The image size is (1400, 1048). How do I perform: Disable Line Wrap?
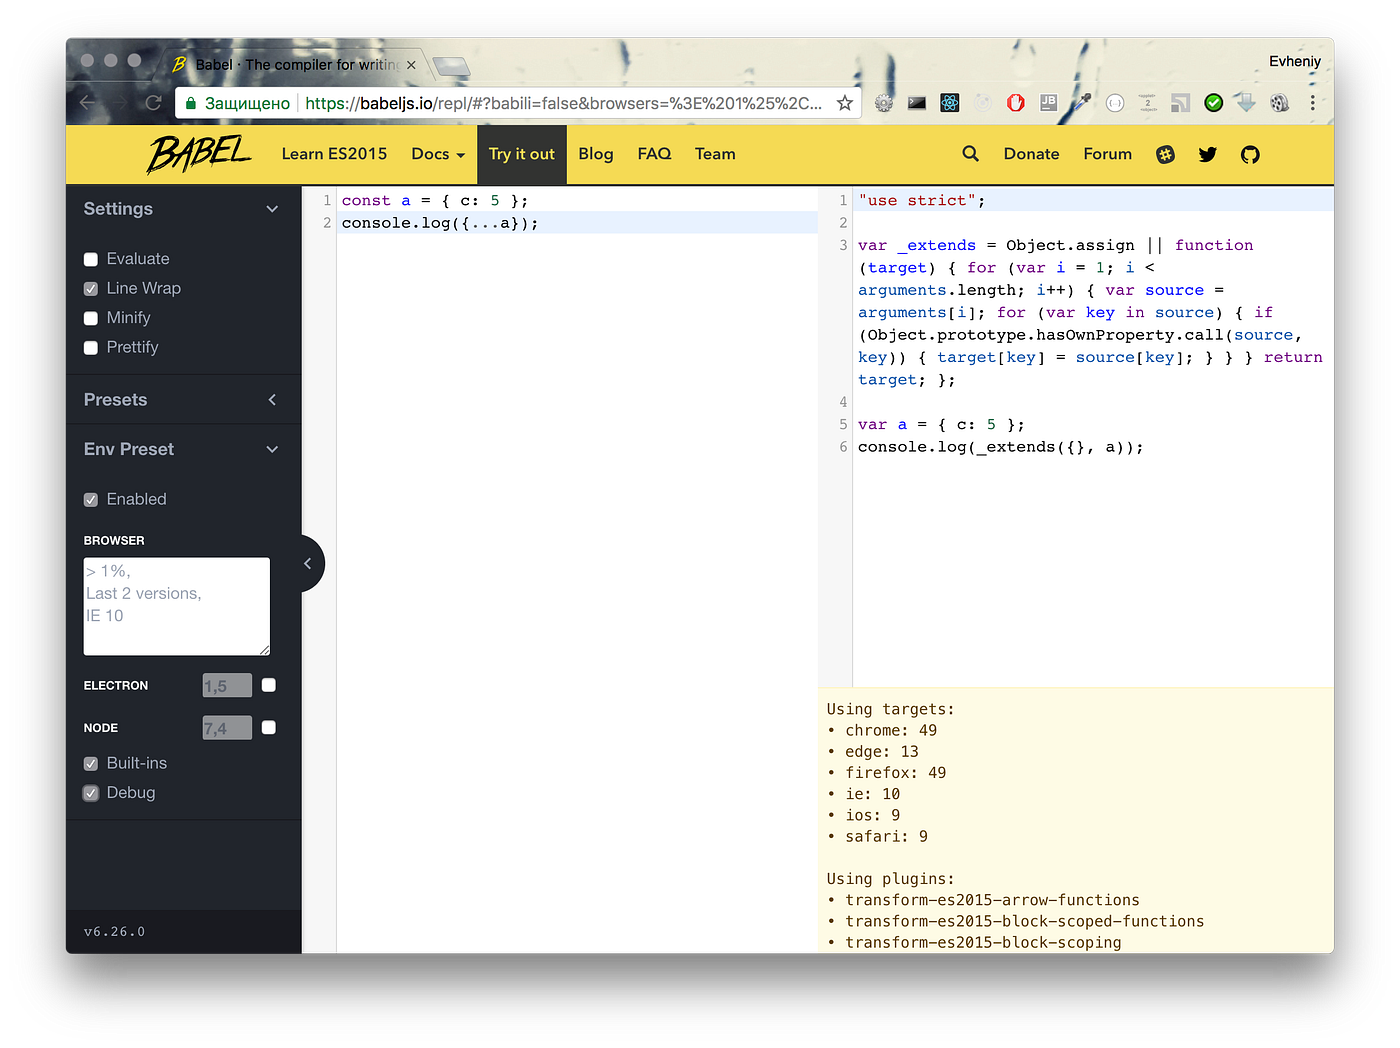tap(90, 288)
